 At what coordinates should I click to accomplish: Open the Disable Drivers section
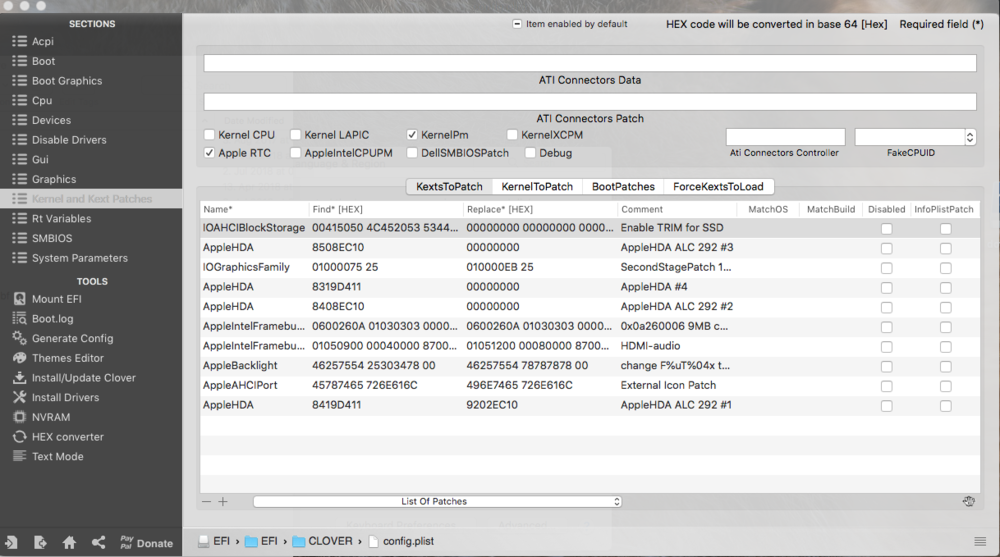(69, 140)
